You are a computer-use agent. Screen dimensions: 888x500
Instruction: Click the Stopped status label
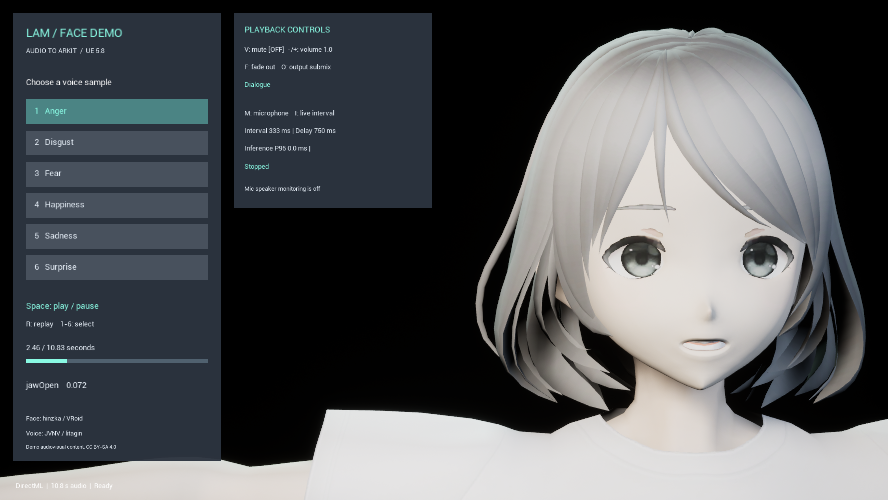click(257, 166)
